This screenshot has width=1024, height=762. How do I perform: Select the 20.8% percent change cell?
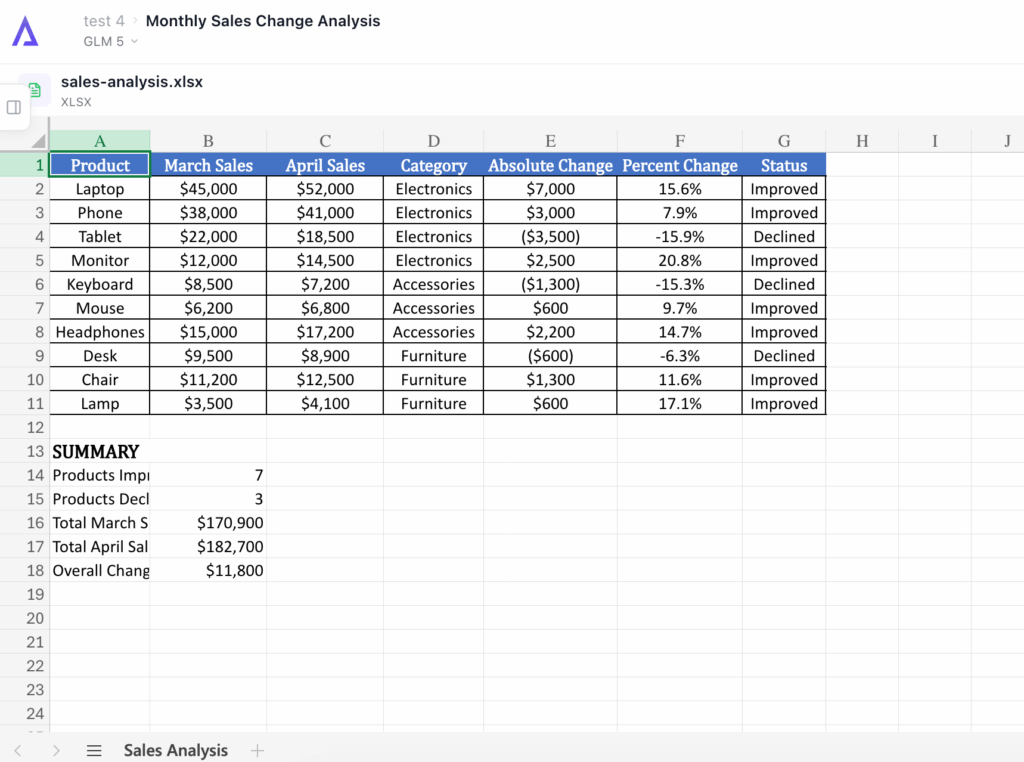(x=680, y=261)
